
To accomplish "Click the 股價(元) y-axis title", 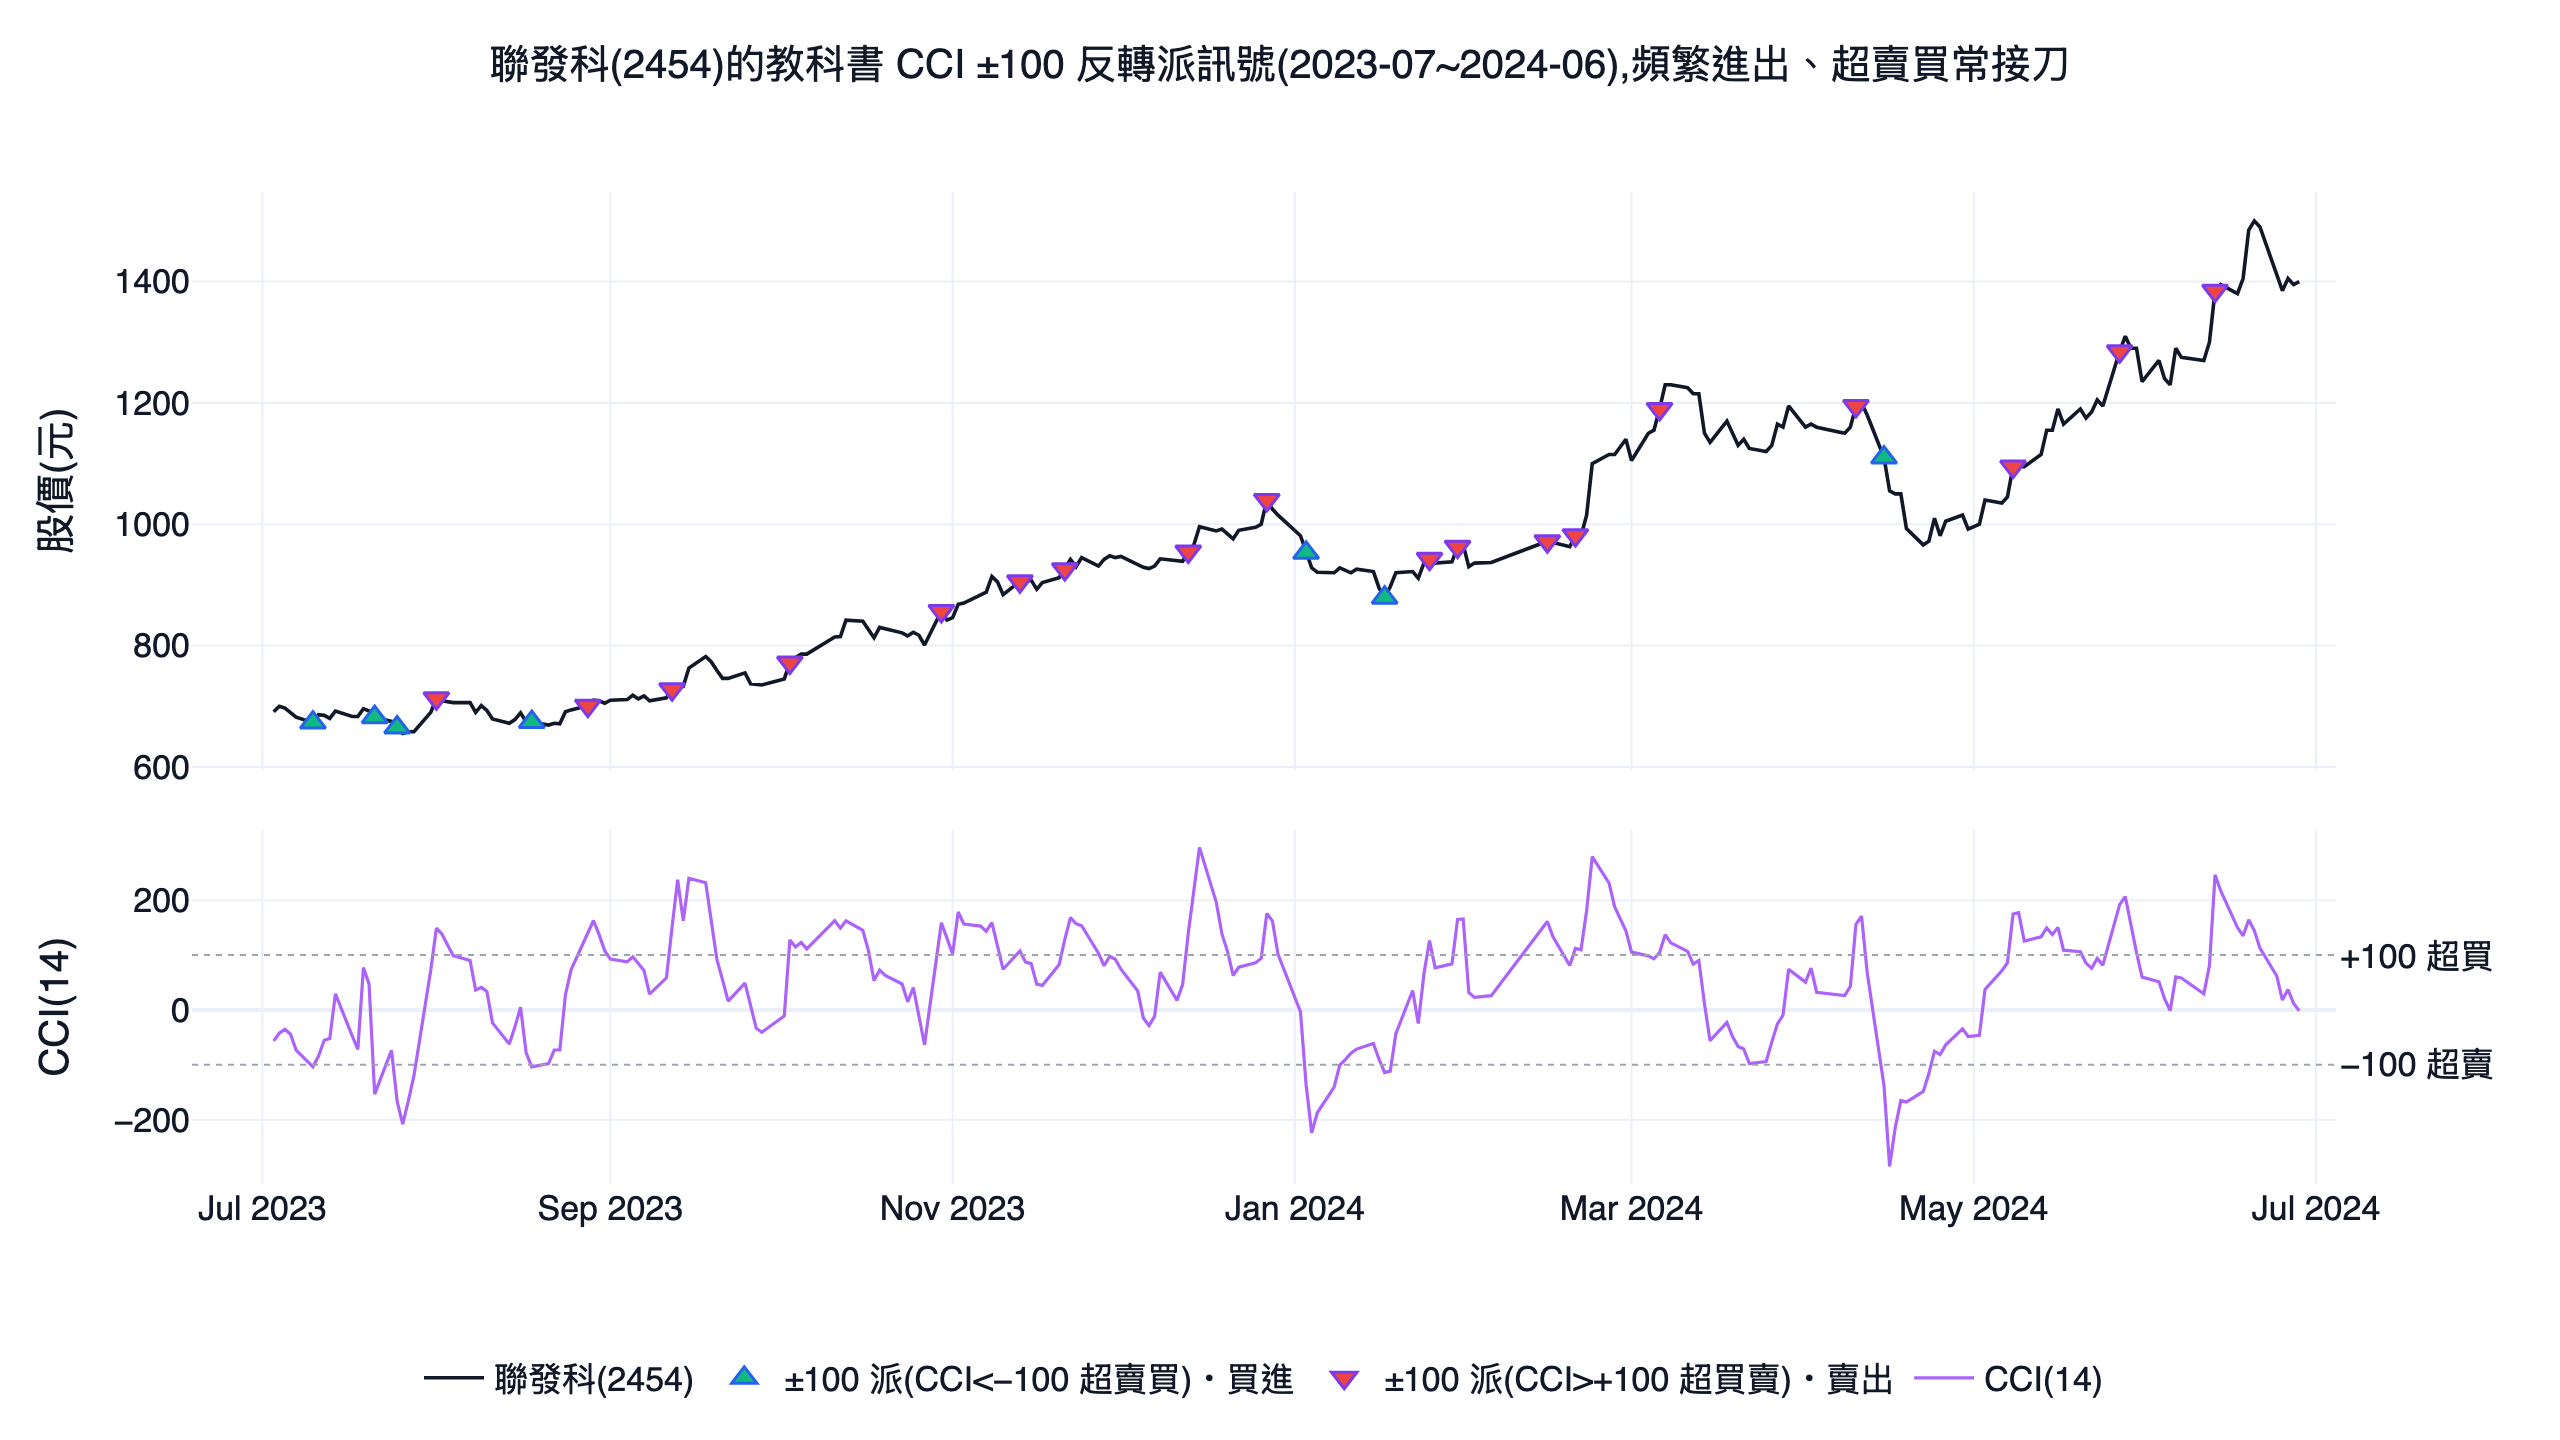I will click(56, 480).
